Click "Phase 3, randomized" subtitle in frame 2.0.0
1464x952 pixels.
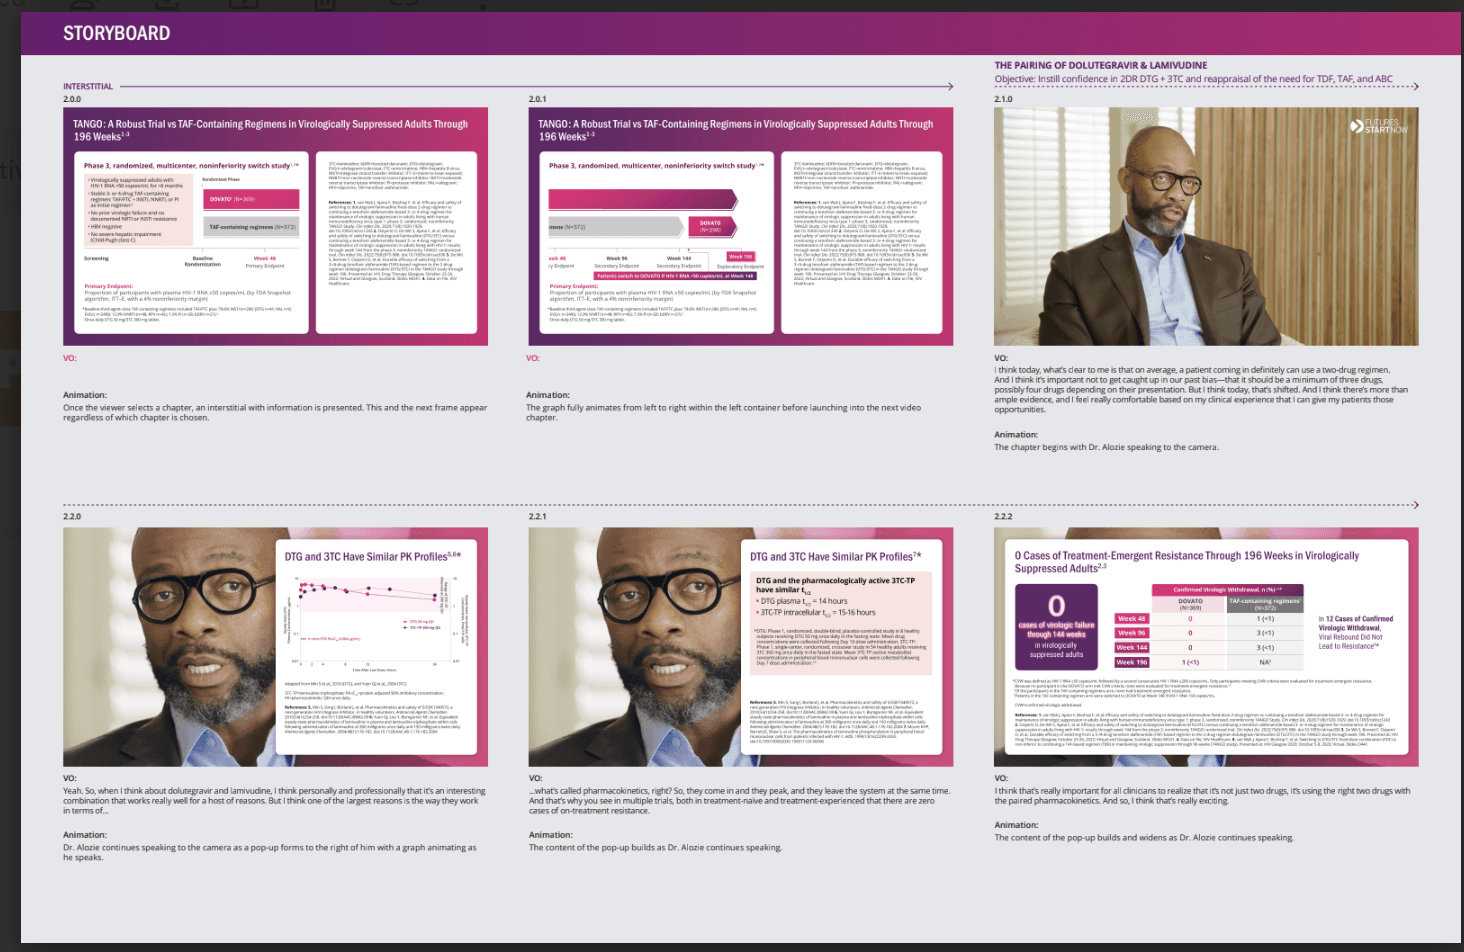point(190,166)
